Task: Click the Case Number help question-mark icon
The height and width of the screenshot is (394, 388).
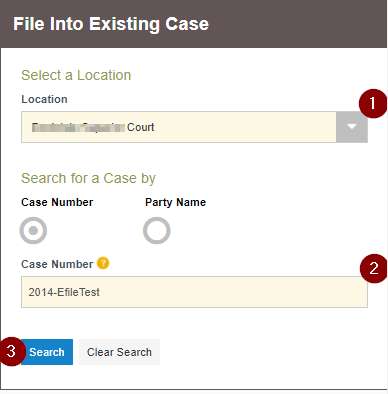Action: [103, 263]
